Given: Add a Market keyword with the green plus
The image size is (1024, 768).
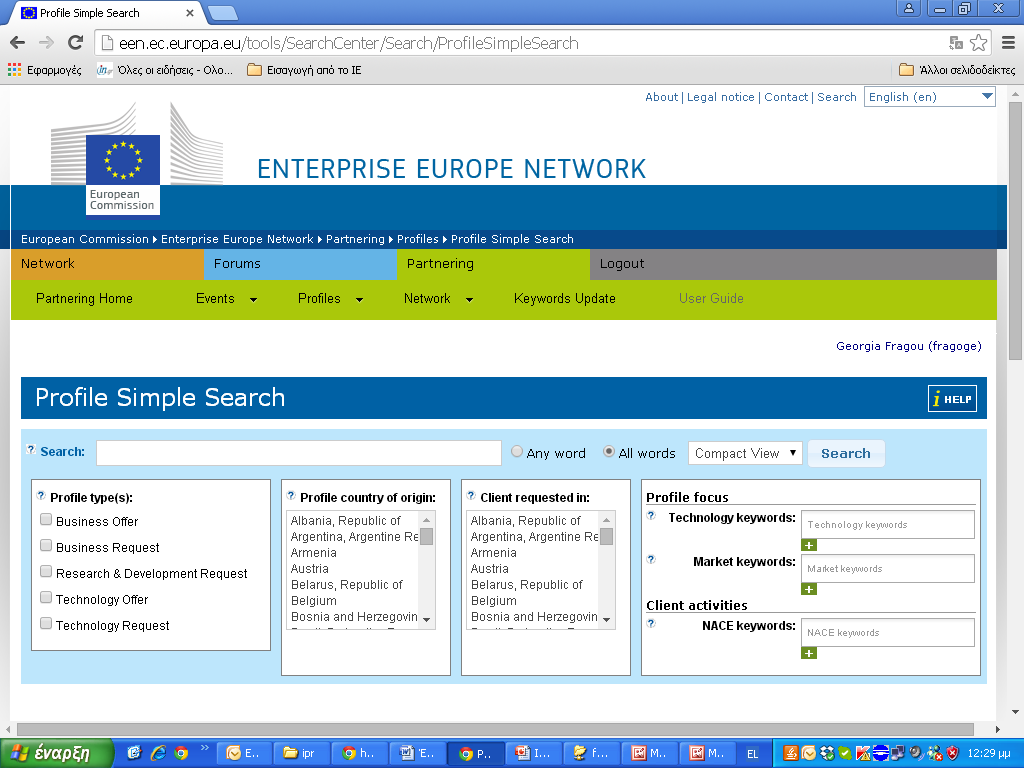Looking at the screenshot, I should click(808, 589).
